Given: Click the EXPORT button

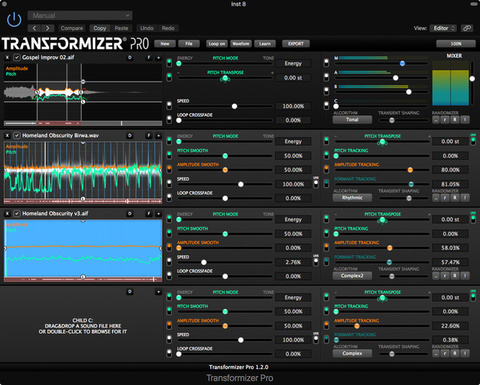Looking at the screenshot, I should coord(296,44).
